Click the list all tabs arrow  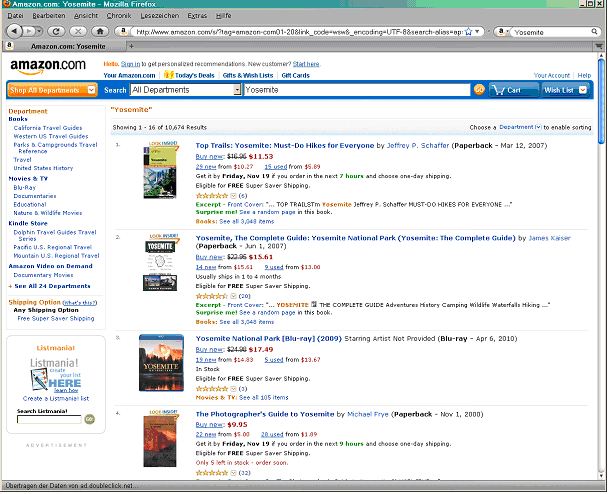[x=599, y=46]
